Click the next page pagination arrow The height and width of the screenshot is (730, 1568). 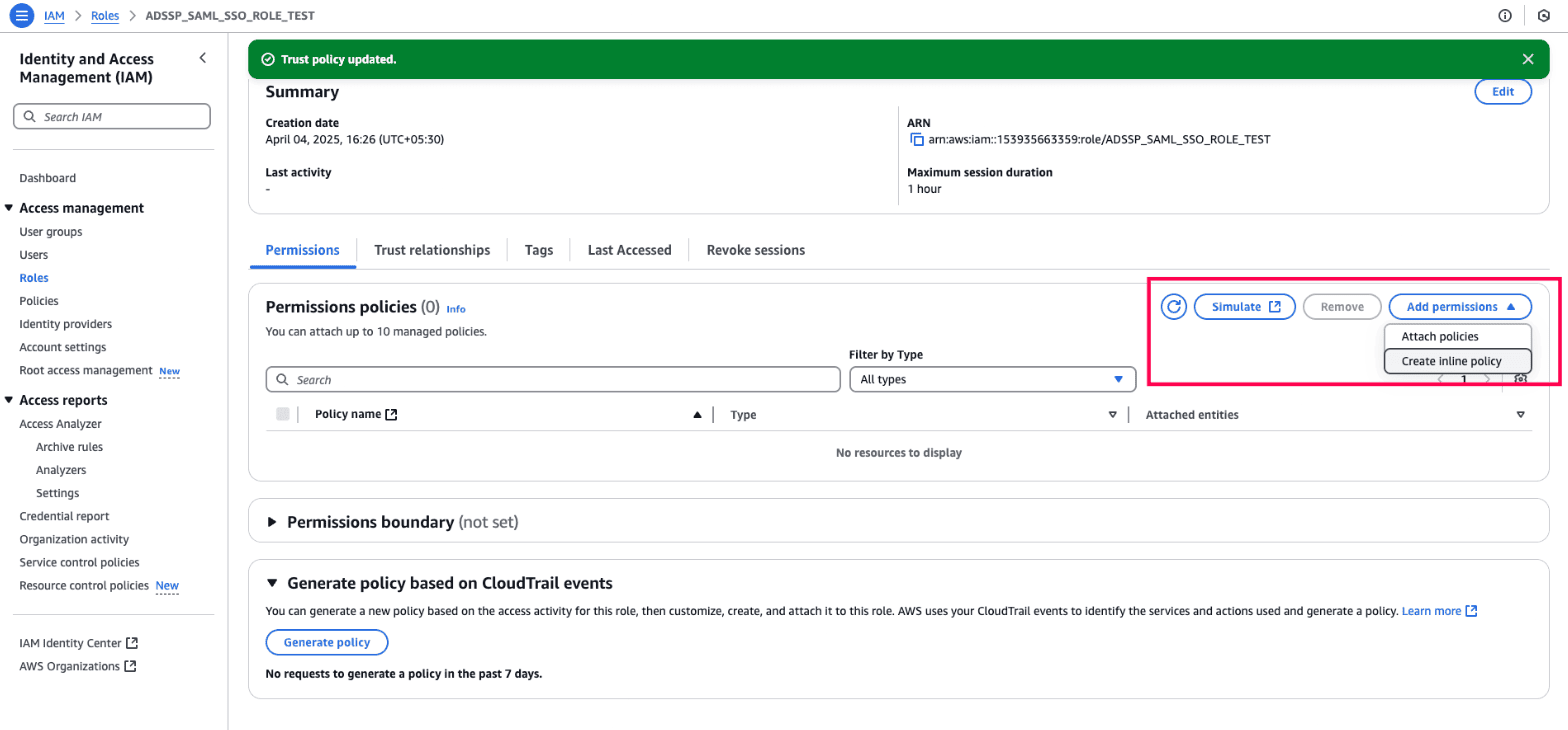coord(1488,380)
